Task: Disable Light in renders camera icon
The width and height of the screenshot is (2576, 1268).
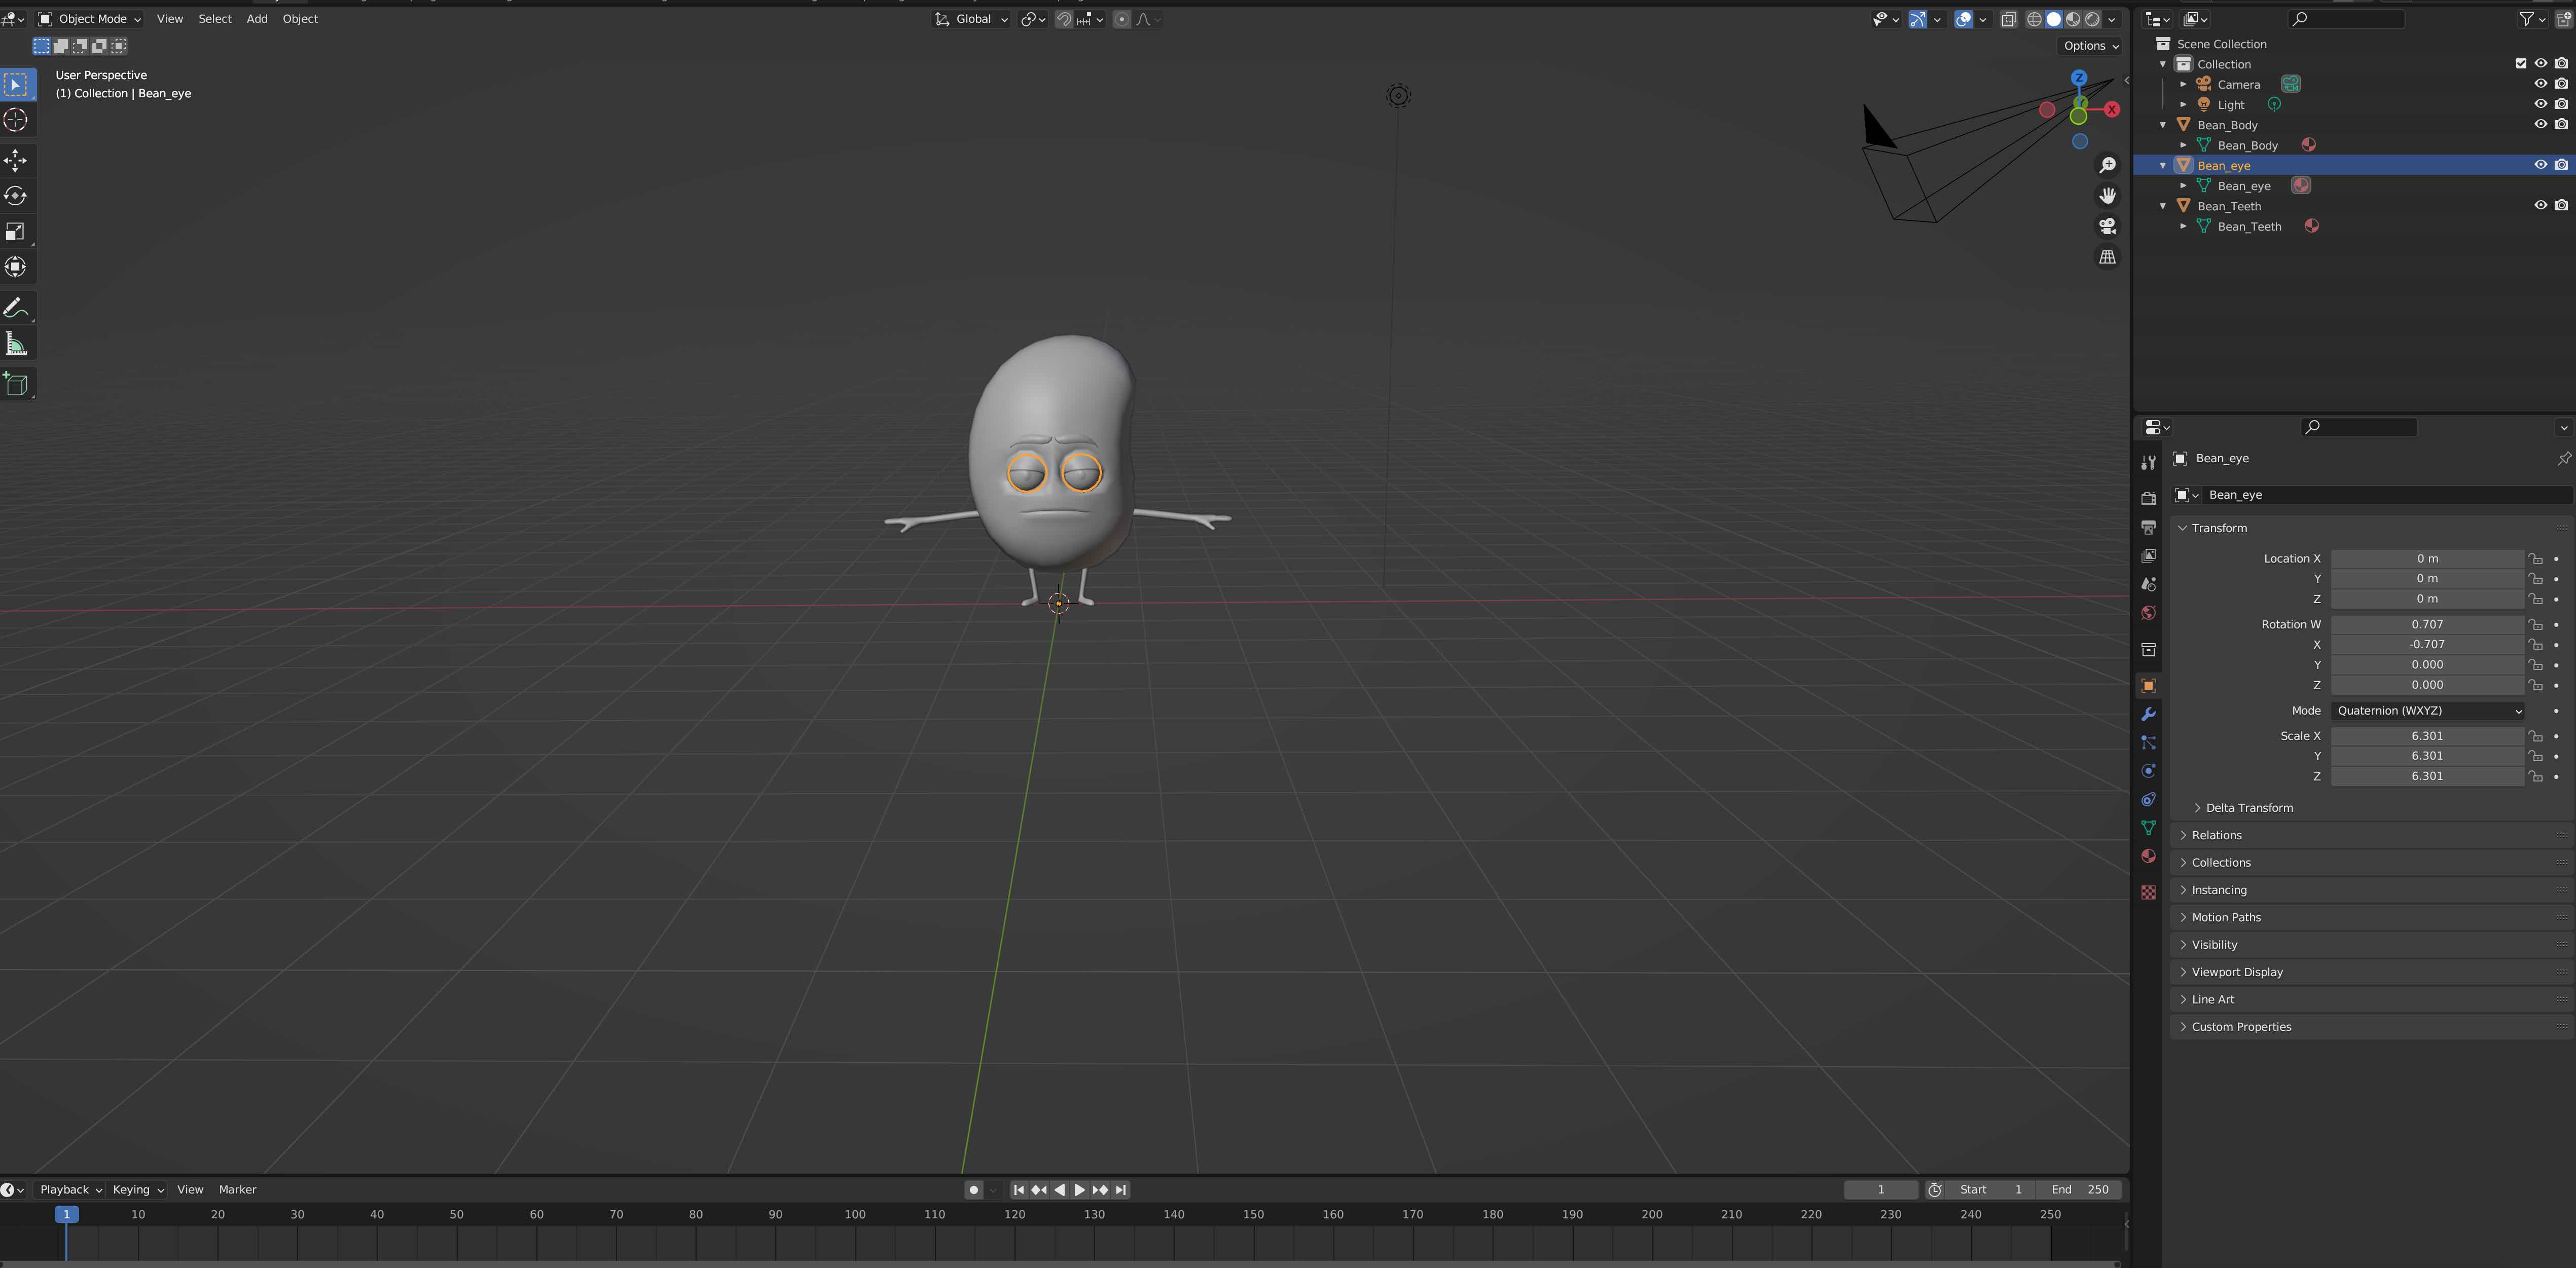Action: (2561, 104)
